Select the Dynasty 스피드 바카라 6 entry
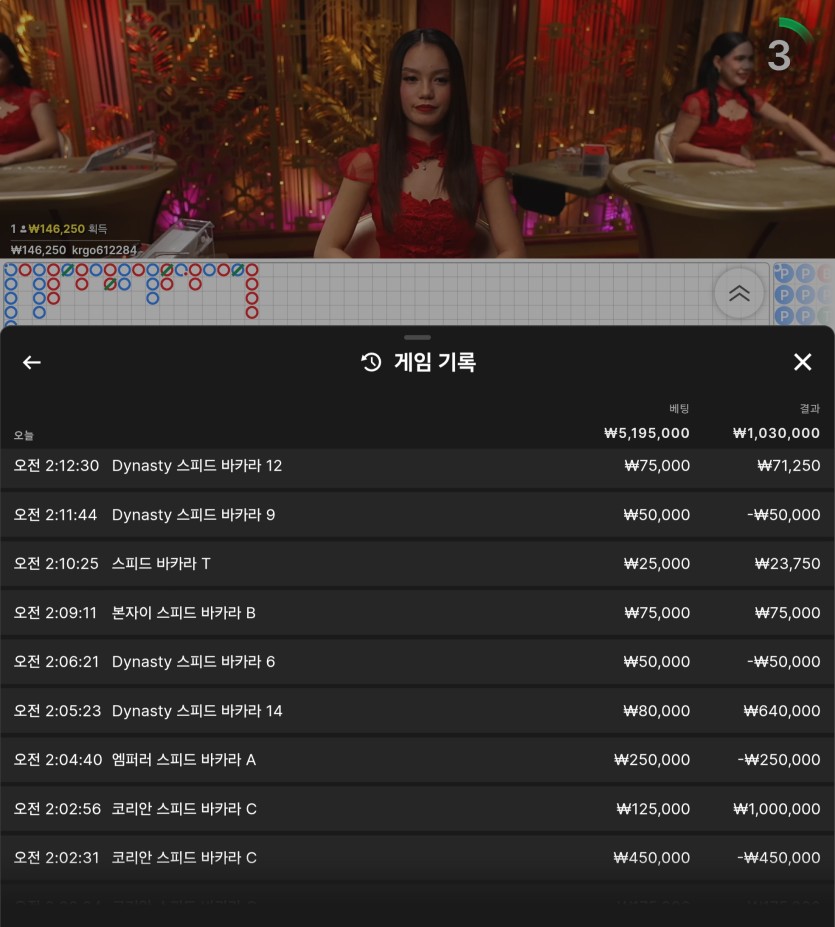 click(418, 662)
